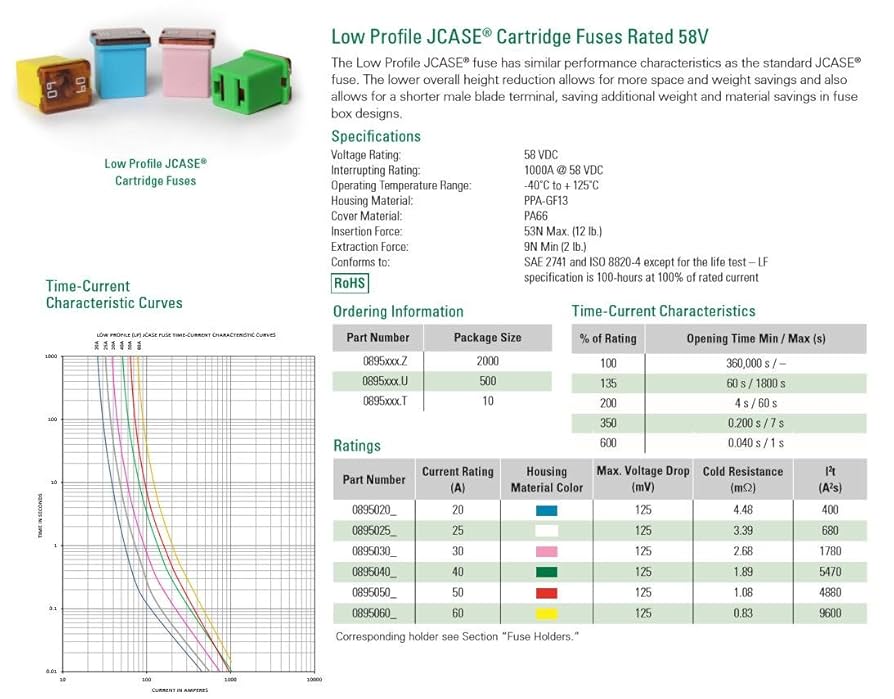The image size is (894, 699).
Task: Click opening time '0.200 s / 7 s'
Action: point(756,423)
